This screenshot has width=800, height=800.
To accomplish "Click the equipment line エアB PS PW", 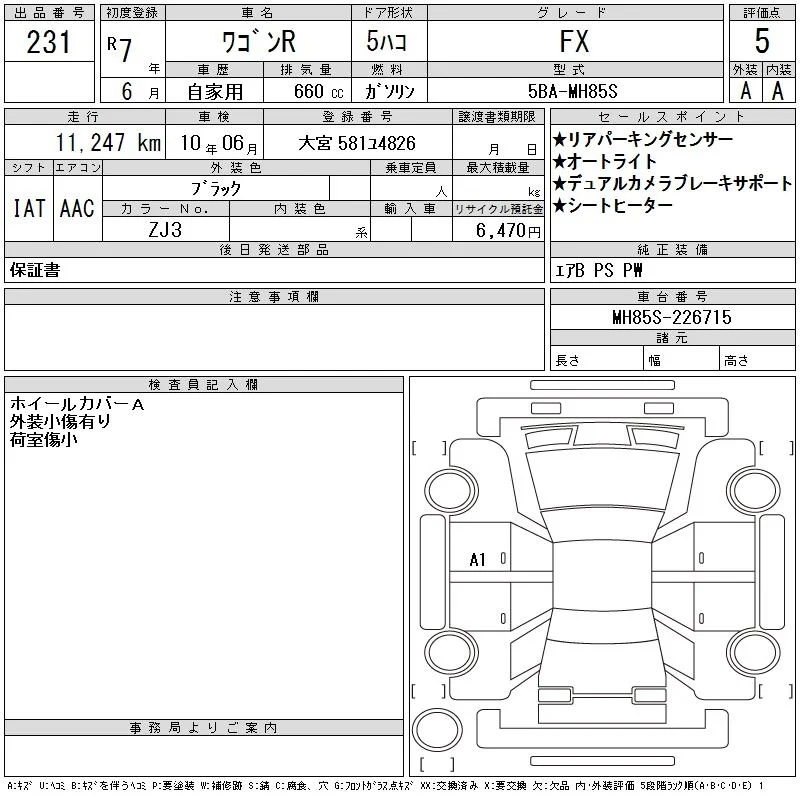I will click(598, 270).
